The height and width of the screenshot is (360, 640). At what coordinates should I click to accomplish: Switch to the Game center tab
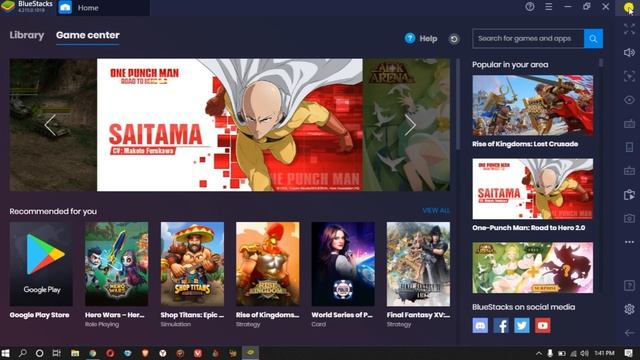[88, 35]
